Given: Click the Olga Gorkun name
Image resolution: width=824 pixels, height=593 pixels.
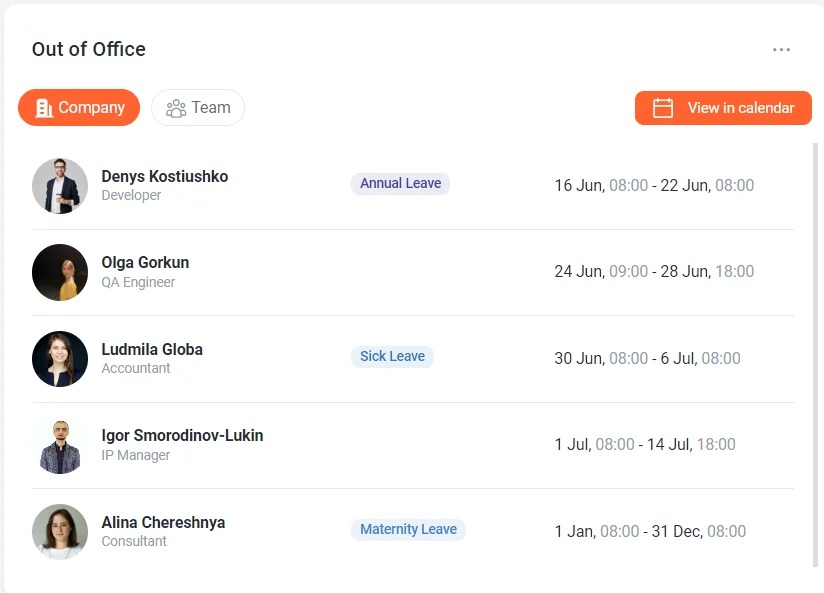Looking at the screenshot, I should pyautogui.click(x=145, y=263).
